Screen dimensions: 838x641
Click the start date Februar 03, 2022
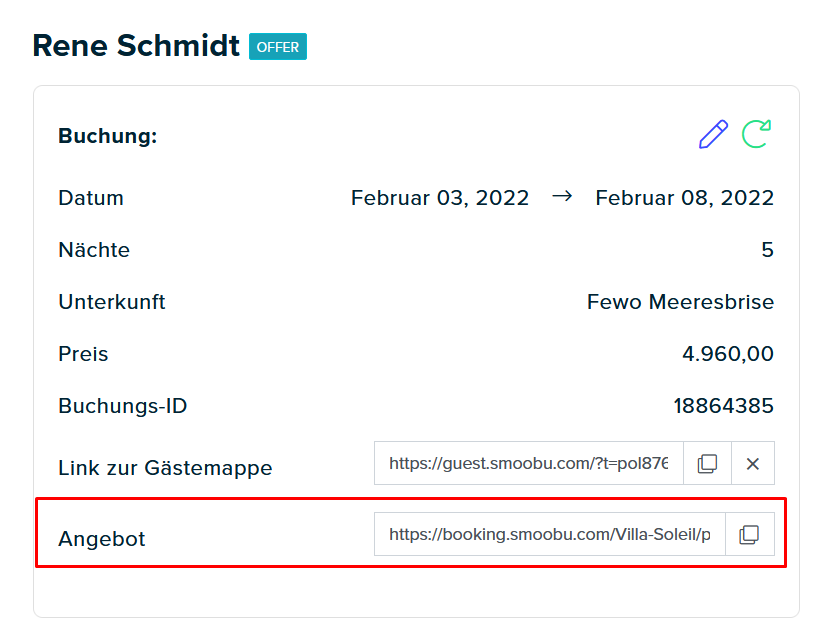tap(440, 198)
